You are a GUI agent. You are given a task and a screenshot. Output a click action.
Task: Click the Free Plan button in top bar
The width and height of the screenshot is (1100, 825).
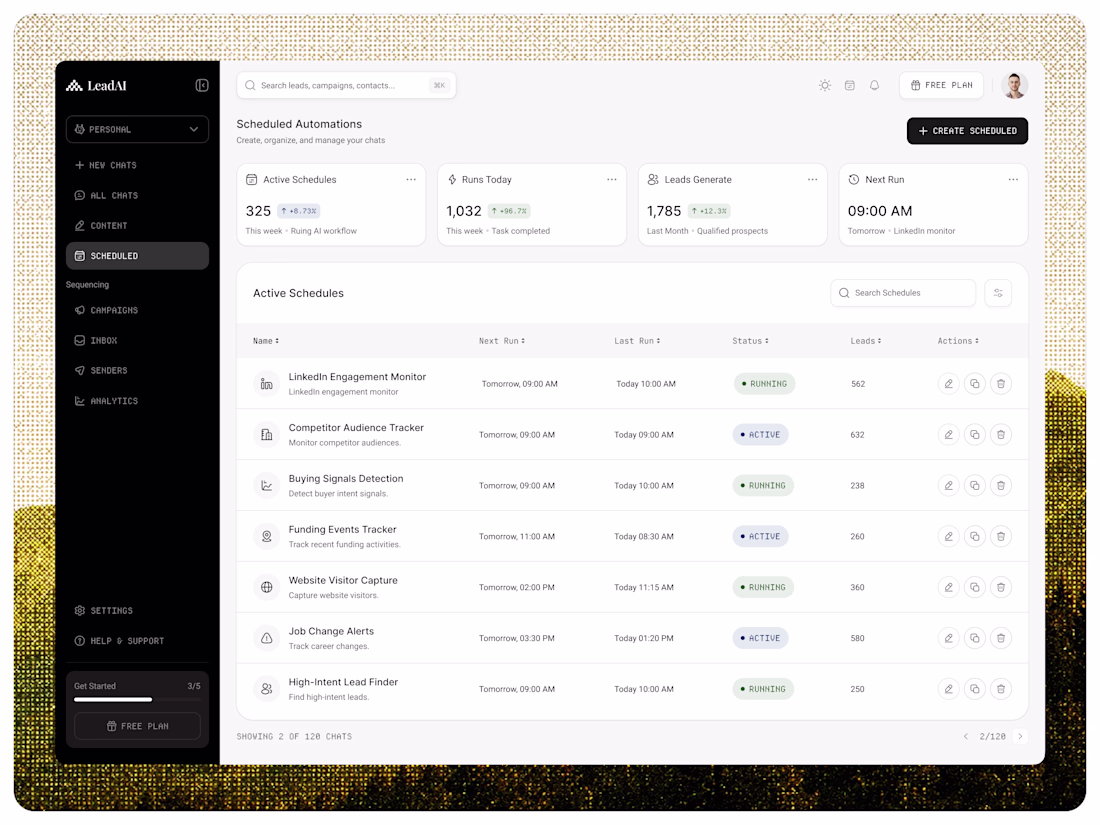[941, 86]
